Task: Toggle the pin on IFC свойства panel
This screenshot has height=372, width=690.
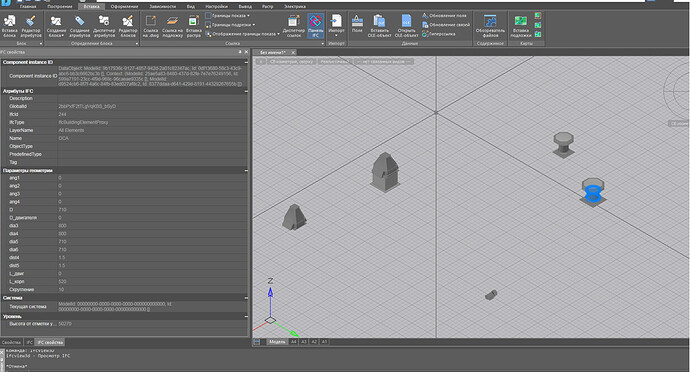Action: [240, 52]
